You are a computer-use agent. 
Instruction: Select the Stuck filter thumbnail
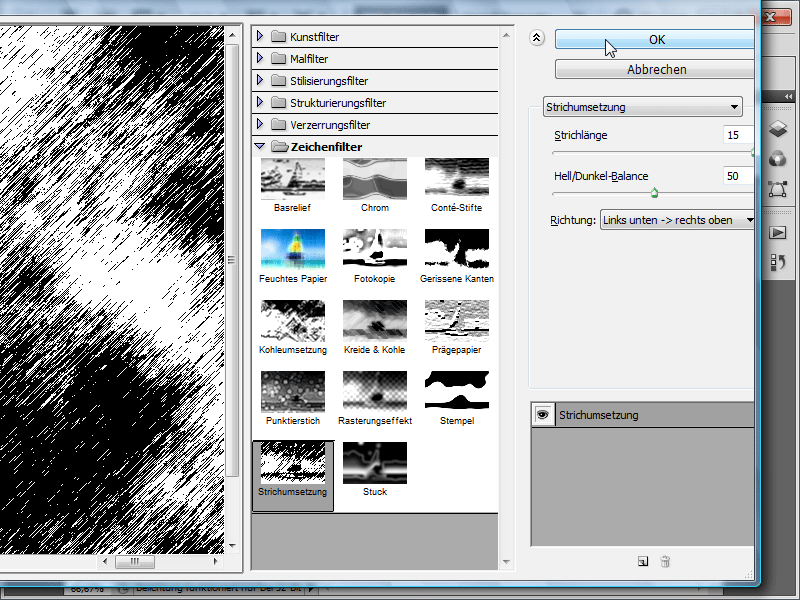(x=374, y=462)
